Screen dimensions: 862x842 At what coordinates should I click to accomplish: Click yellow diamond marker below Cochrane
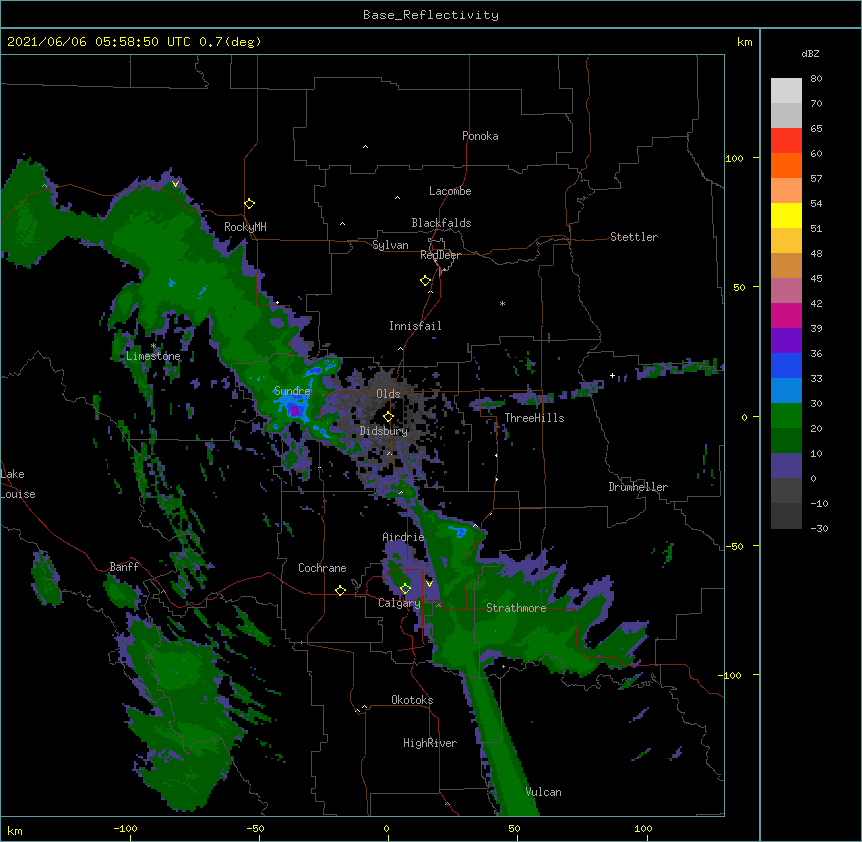click(340, 590)
